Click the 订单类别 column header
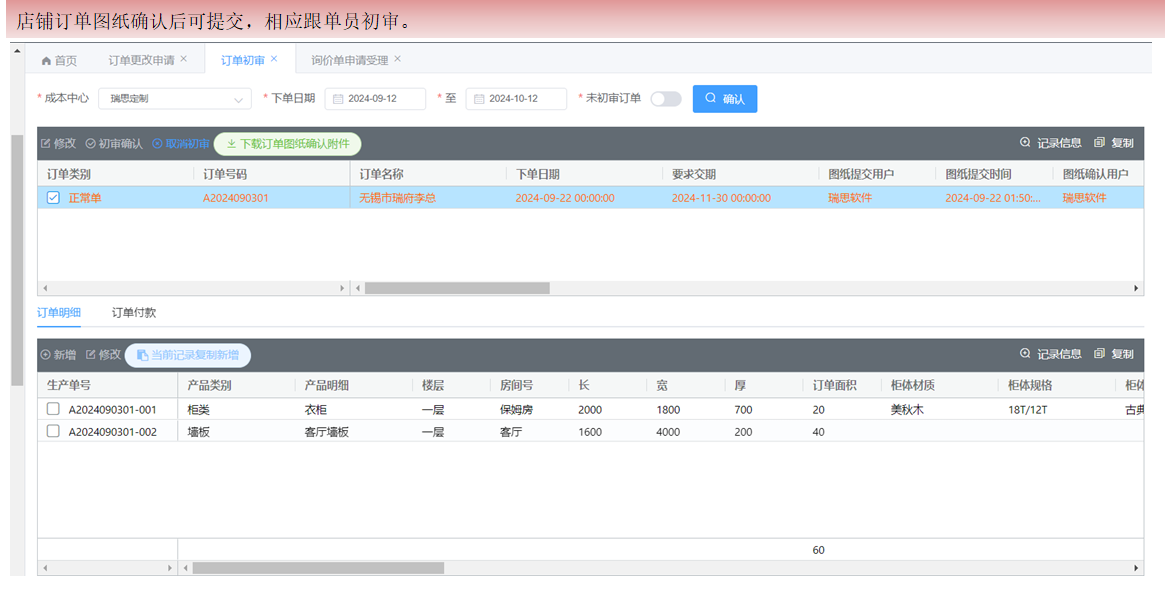This screenshot has height=602, width=1171. pyautogui.click(x=69, y=174)
